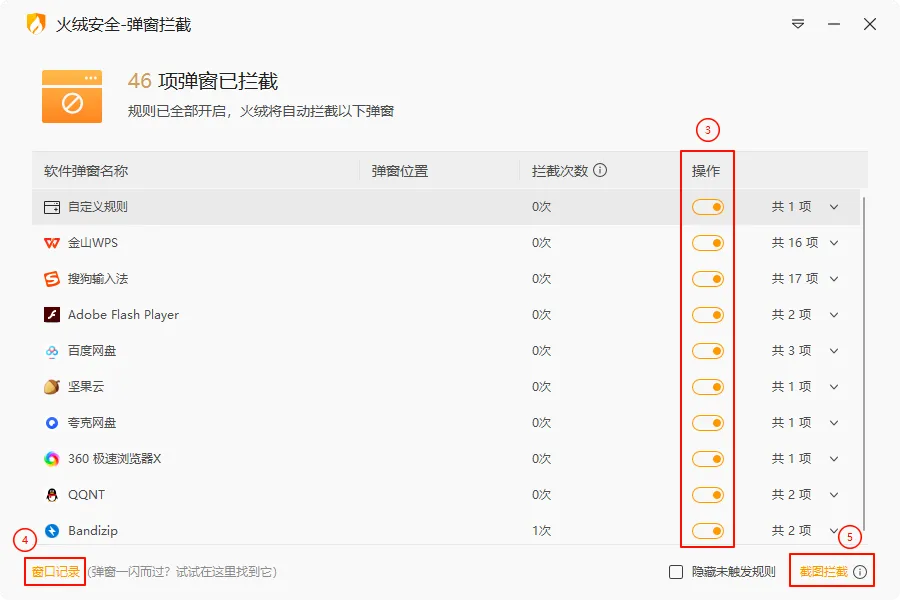
Task: Click the 360 极速浏览器X icon
Action: pyautogui.click(x=52, y=459)
